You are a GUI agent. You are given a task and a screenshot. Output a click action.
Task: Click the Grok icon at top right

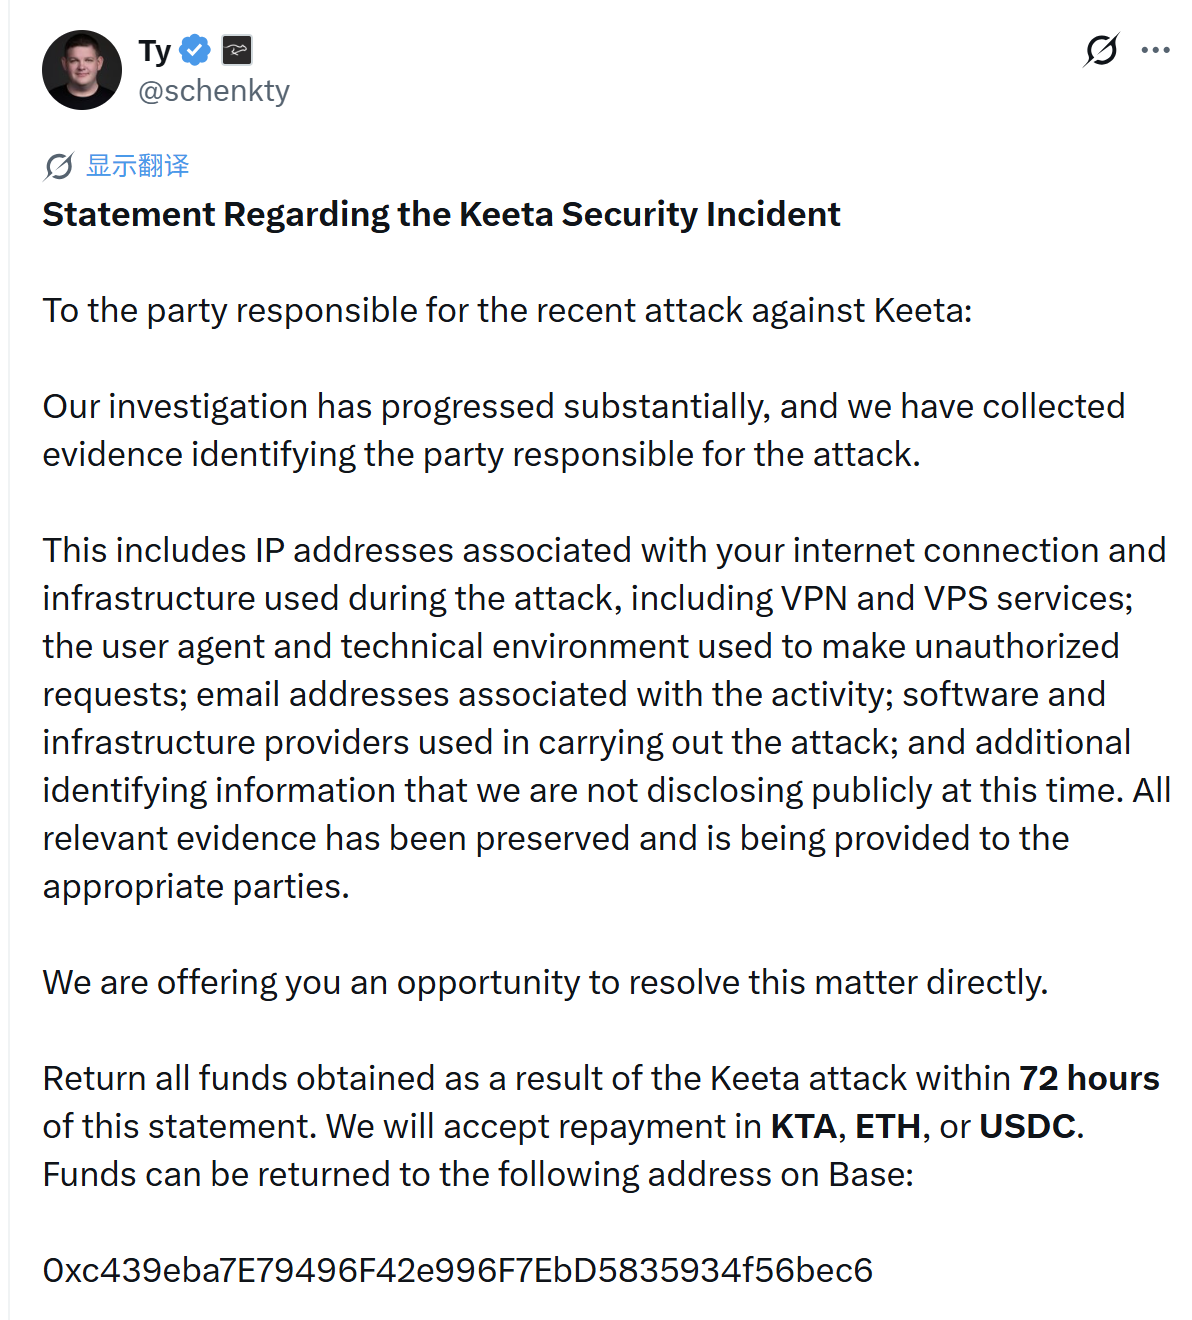click(x=1101, y=50)
